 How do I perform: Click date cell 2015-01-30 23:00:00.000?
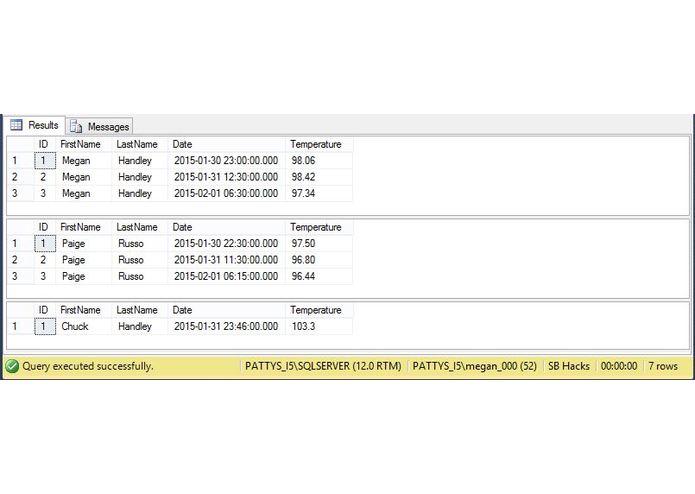click(x=226, y=161)
